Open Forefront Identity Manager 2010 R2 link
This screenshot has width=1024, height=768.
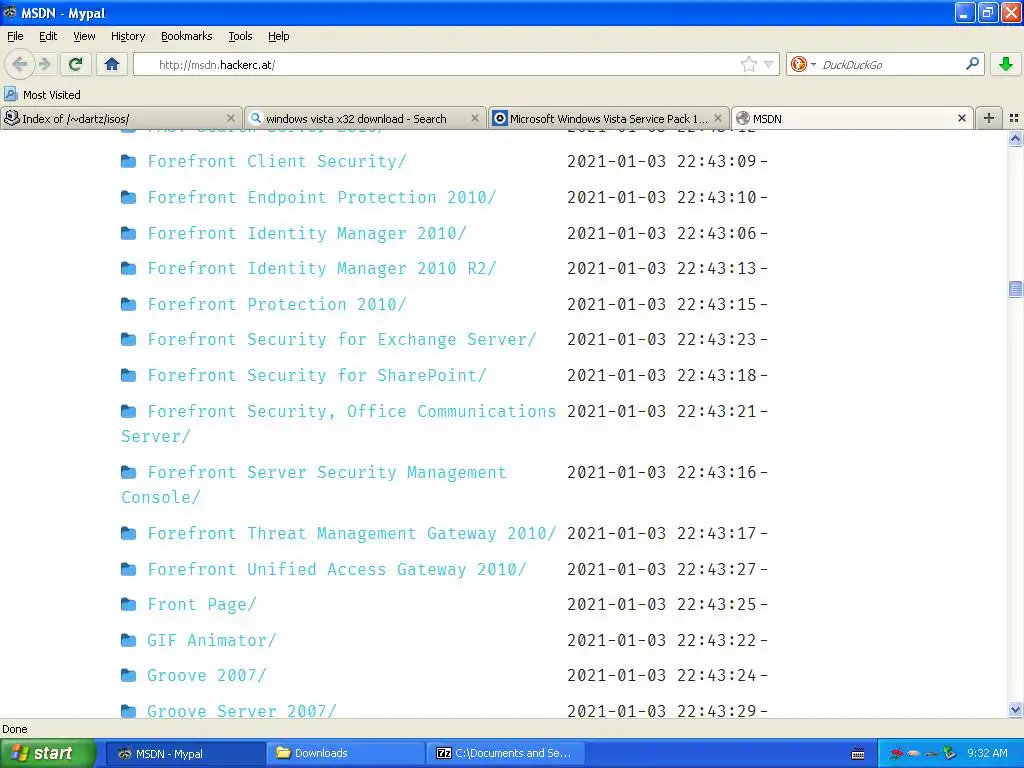322,268
